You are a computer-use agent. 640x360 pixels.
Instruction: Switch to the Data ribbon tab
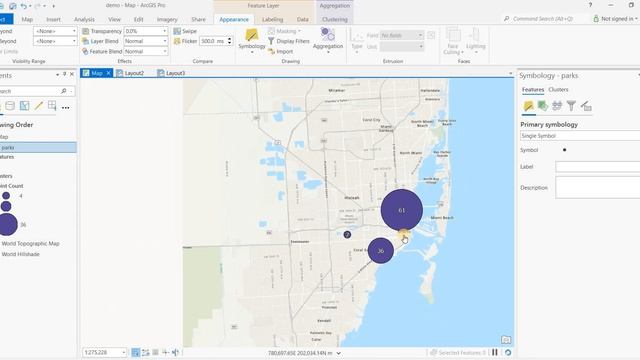(302, 19)
